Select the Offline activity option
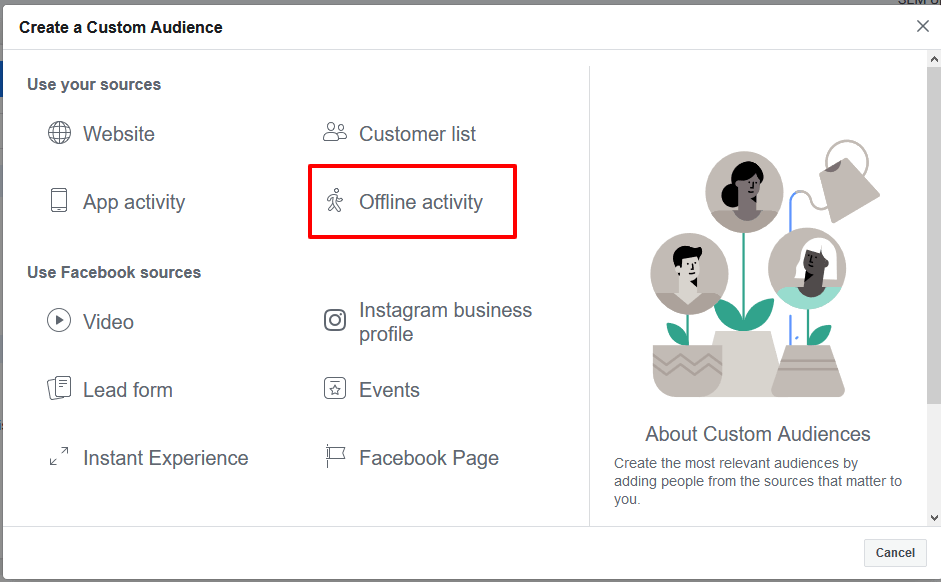The height and width of the screenshot is (582, 941). (x=421, y=202)
